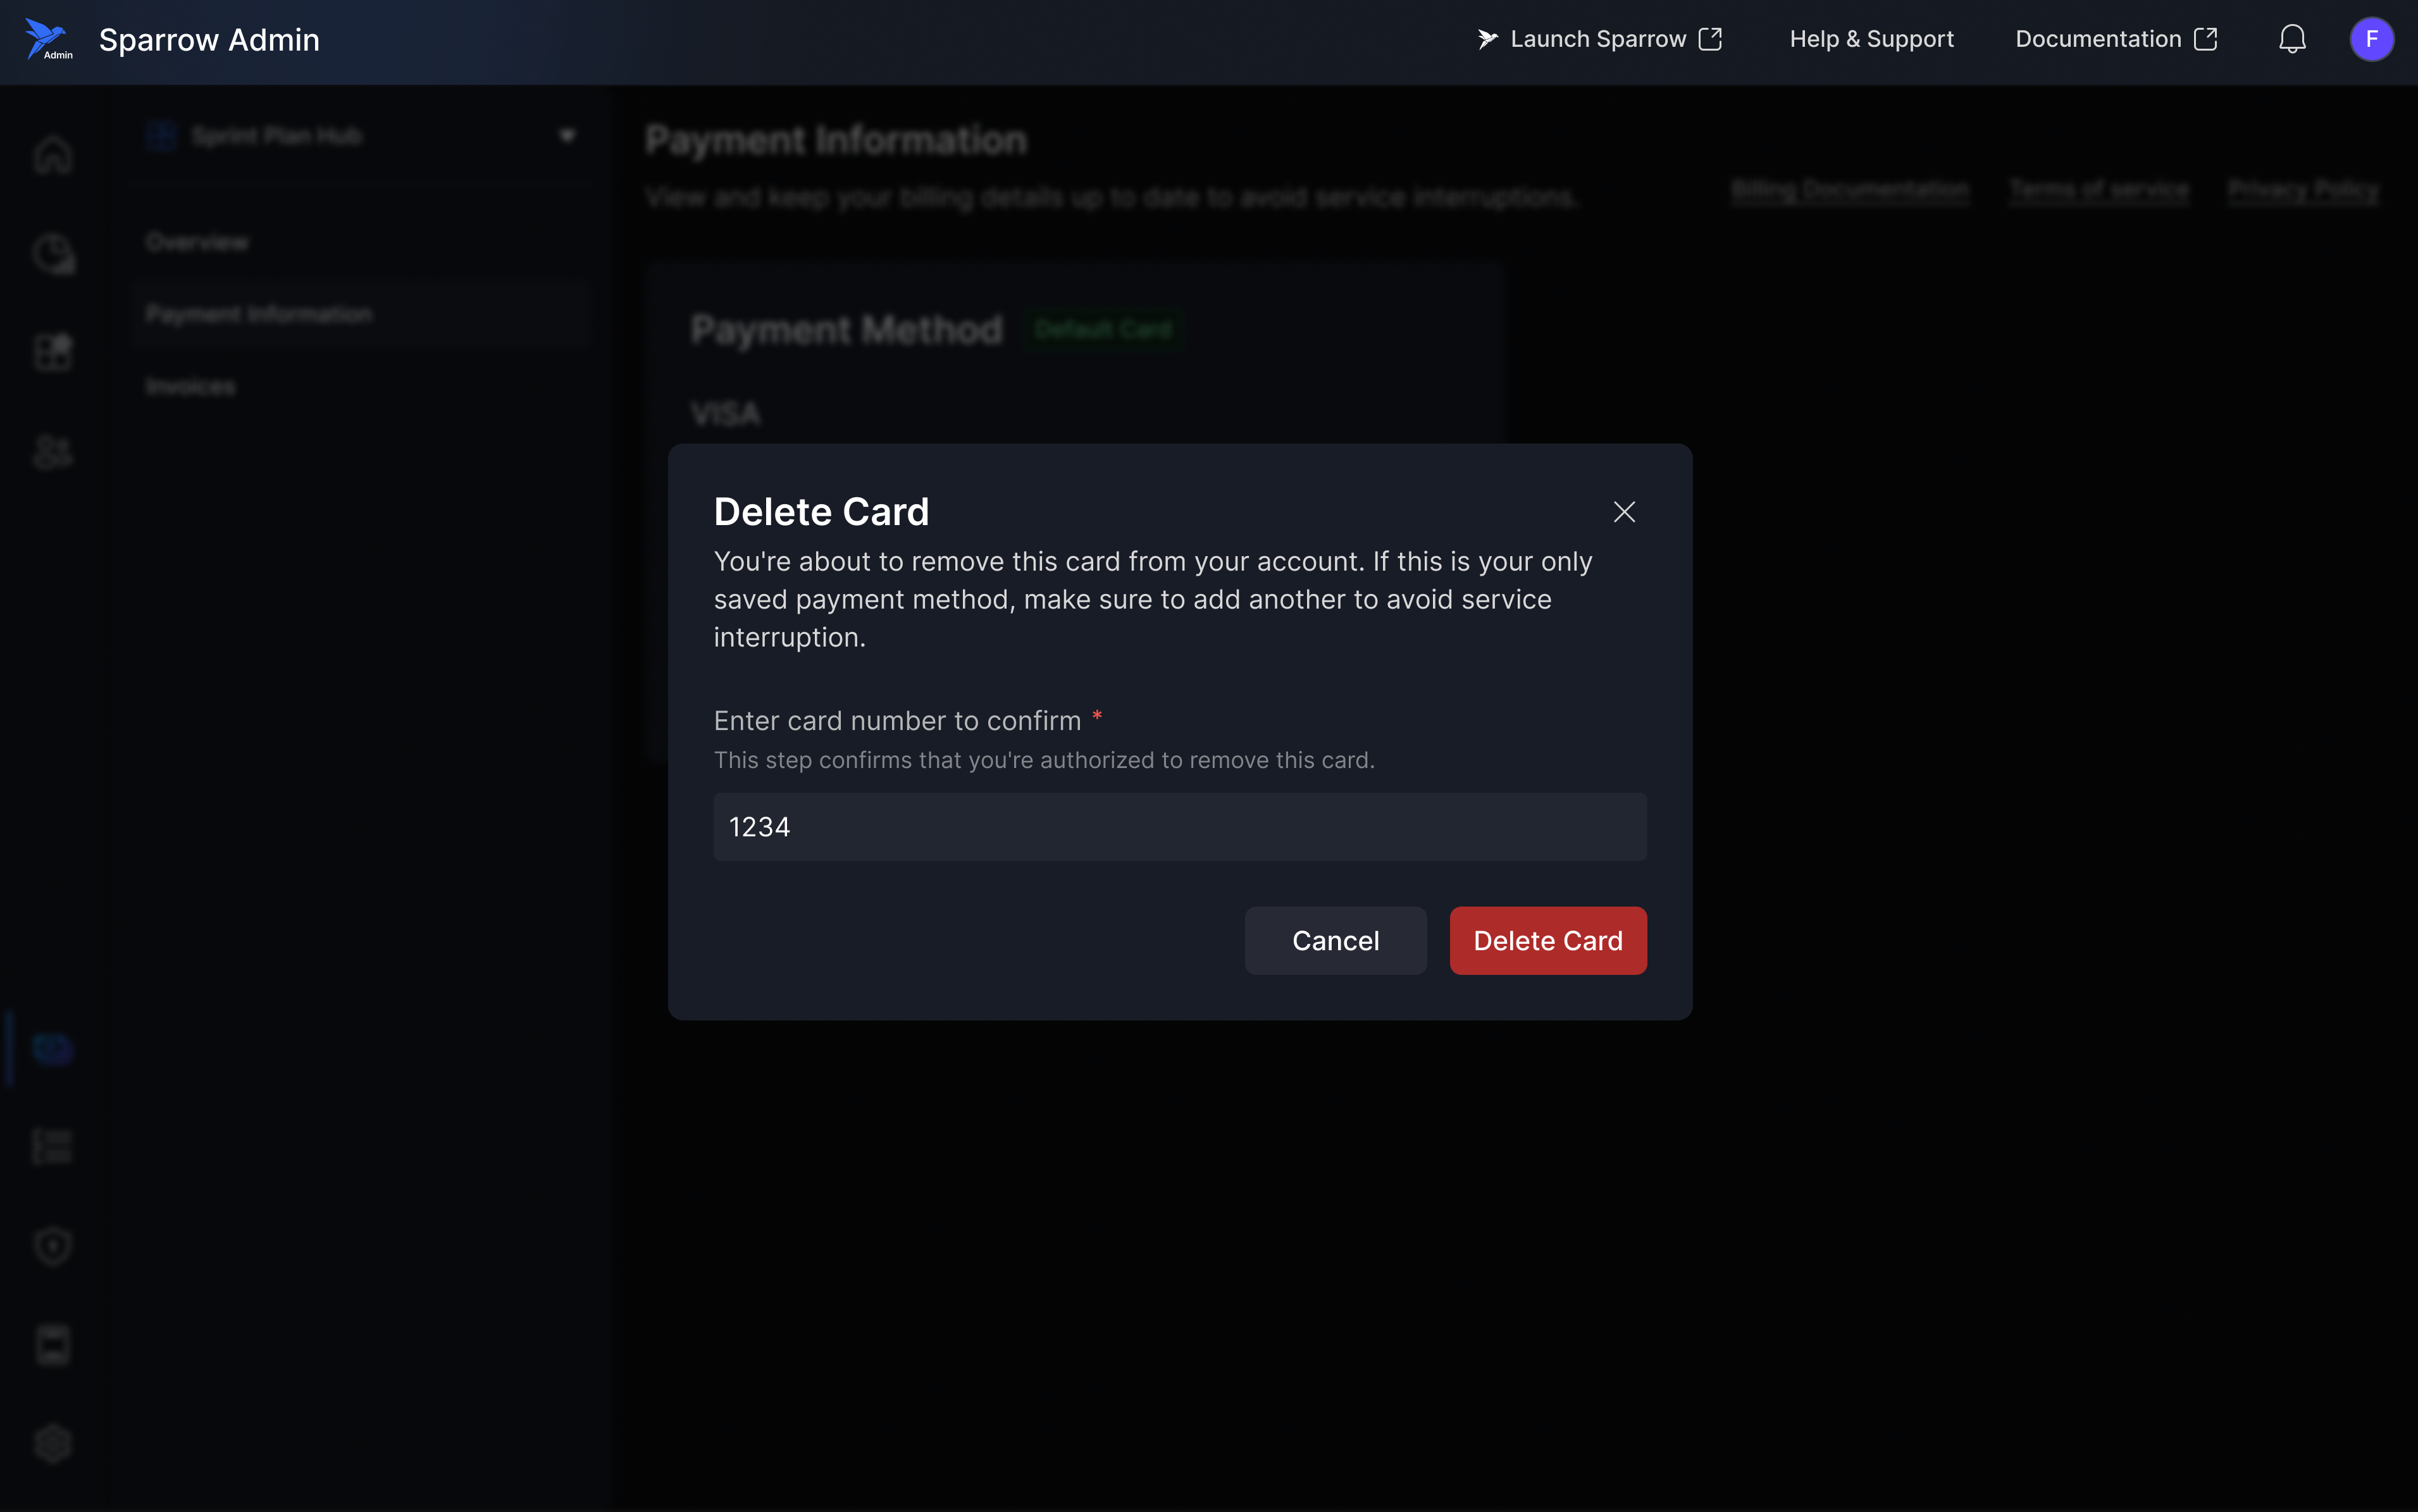Click the billing card icon in sidebar
This screenshot has width=2418, height=1512.
pos(53,1048)
